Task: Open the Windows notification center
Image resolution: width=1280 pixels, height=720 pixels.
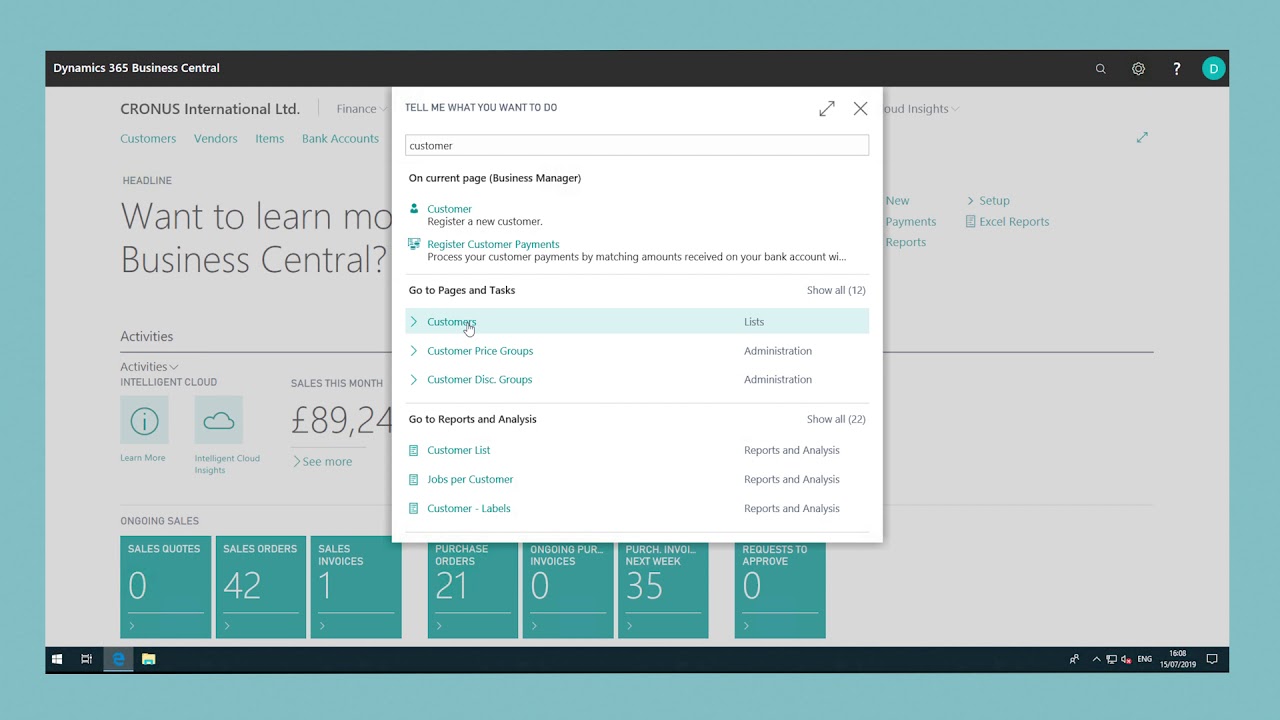Action: pyautogui.click(x=1212, y=659)
